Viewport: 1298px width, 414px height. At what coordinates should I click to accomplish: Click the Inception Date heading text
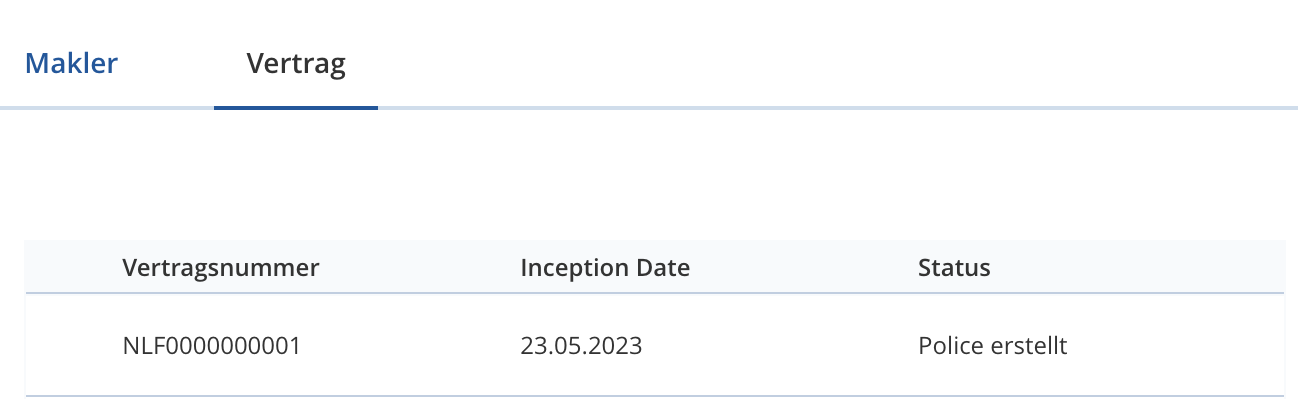click(x=605, y=267)
